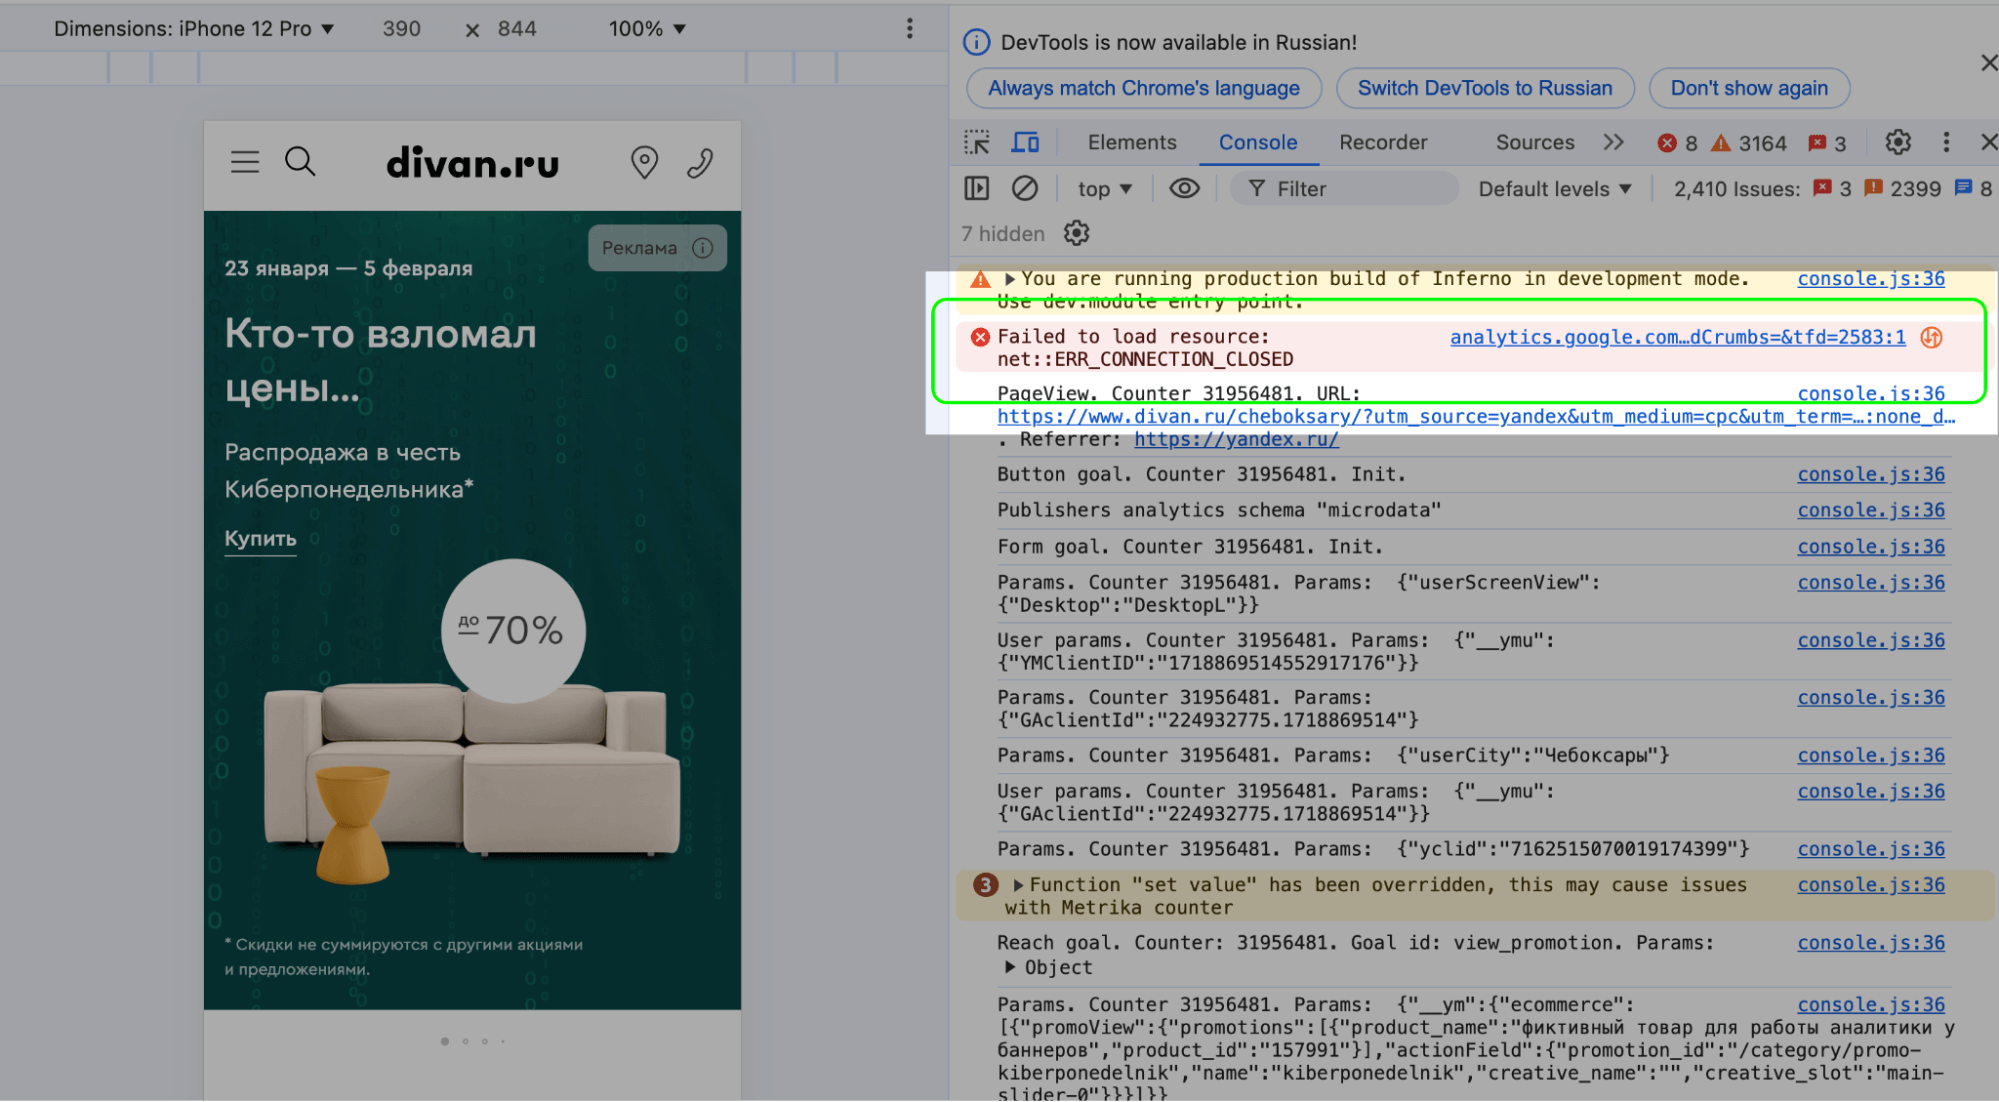Switch to the Elements tab

[x=1132, y=142]
